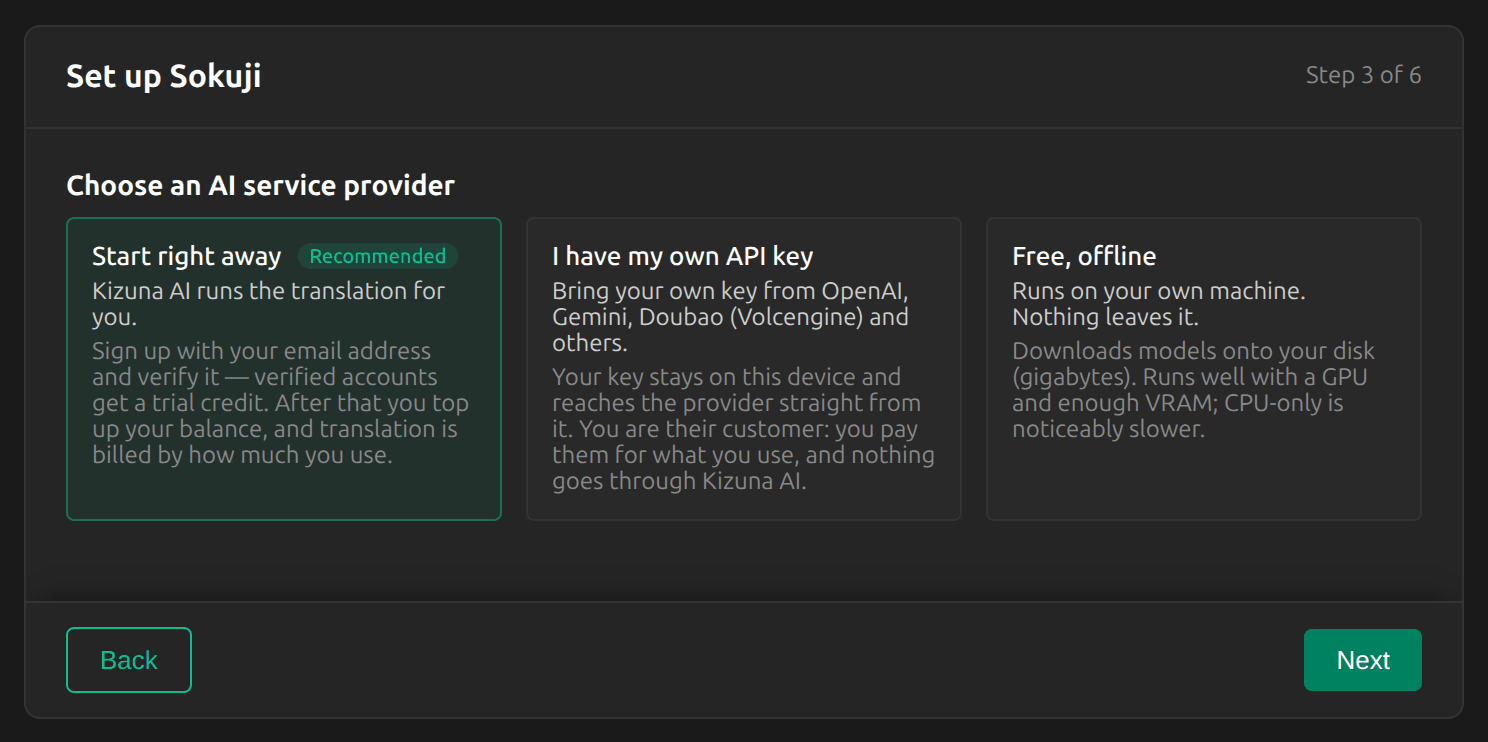Click the "Recommended" badge
Image resolution: width=1488 pixels, height=742 pixels.
(378, 256)
